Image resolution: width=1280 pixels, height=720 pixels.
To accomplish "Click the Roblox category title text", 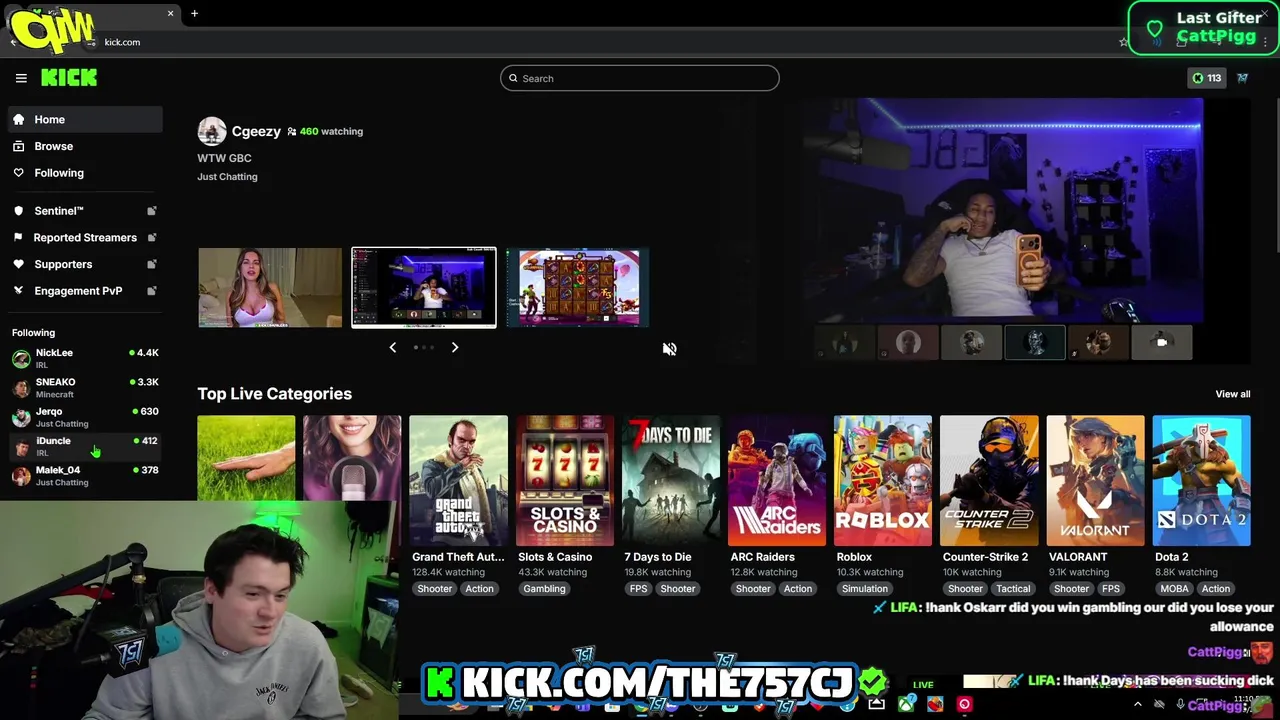I will click(x=854, y=557).
